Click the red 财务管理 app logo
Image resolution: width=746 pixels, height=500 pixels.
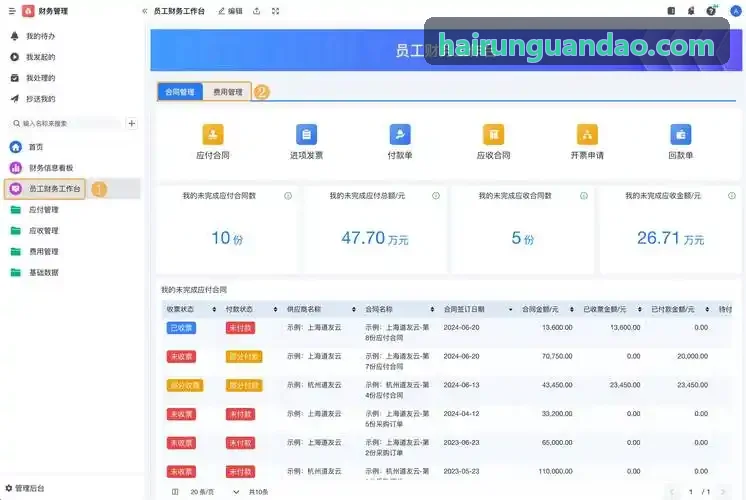28,11
